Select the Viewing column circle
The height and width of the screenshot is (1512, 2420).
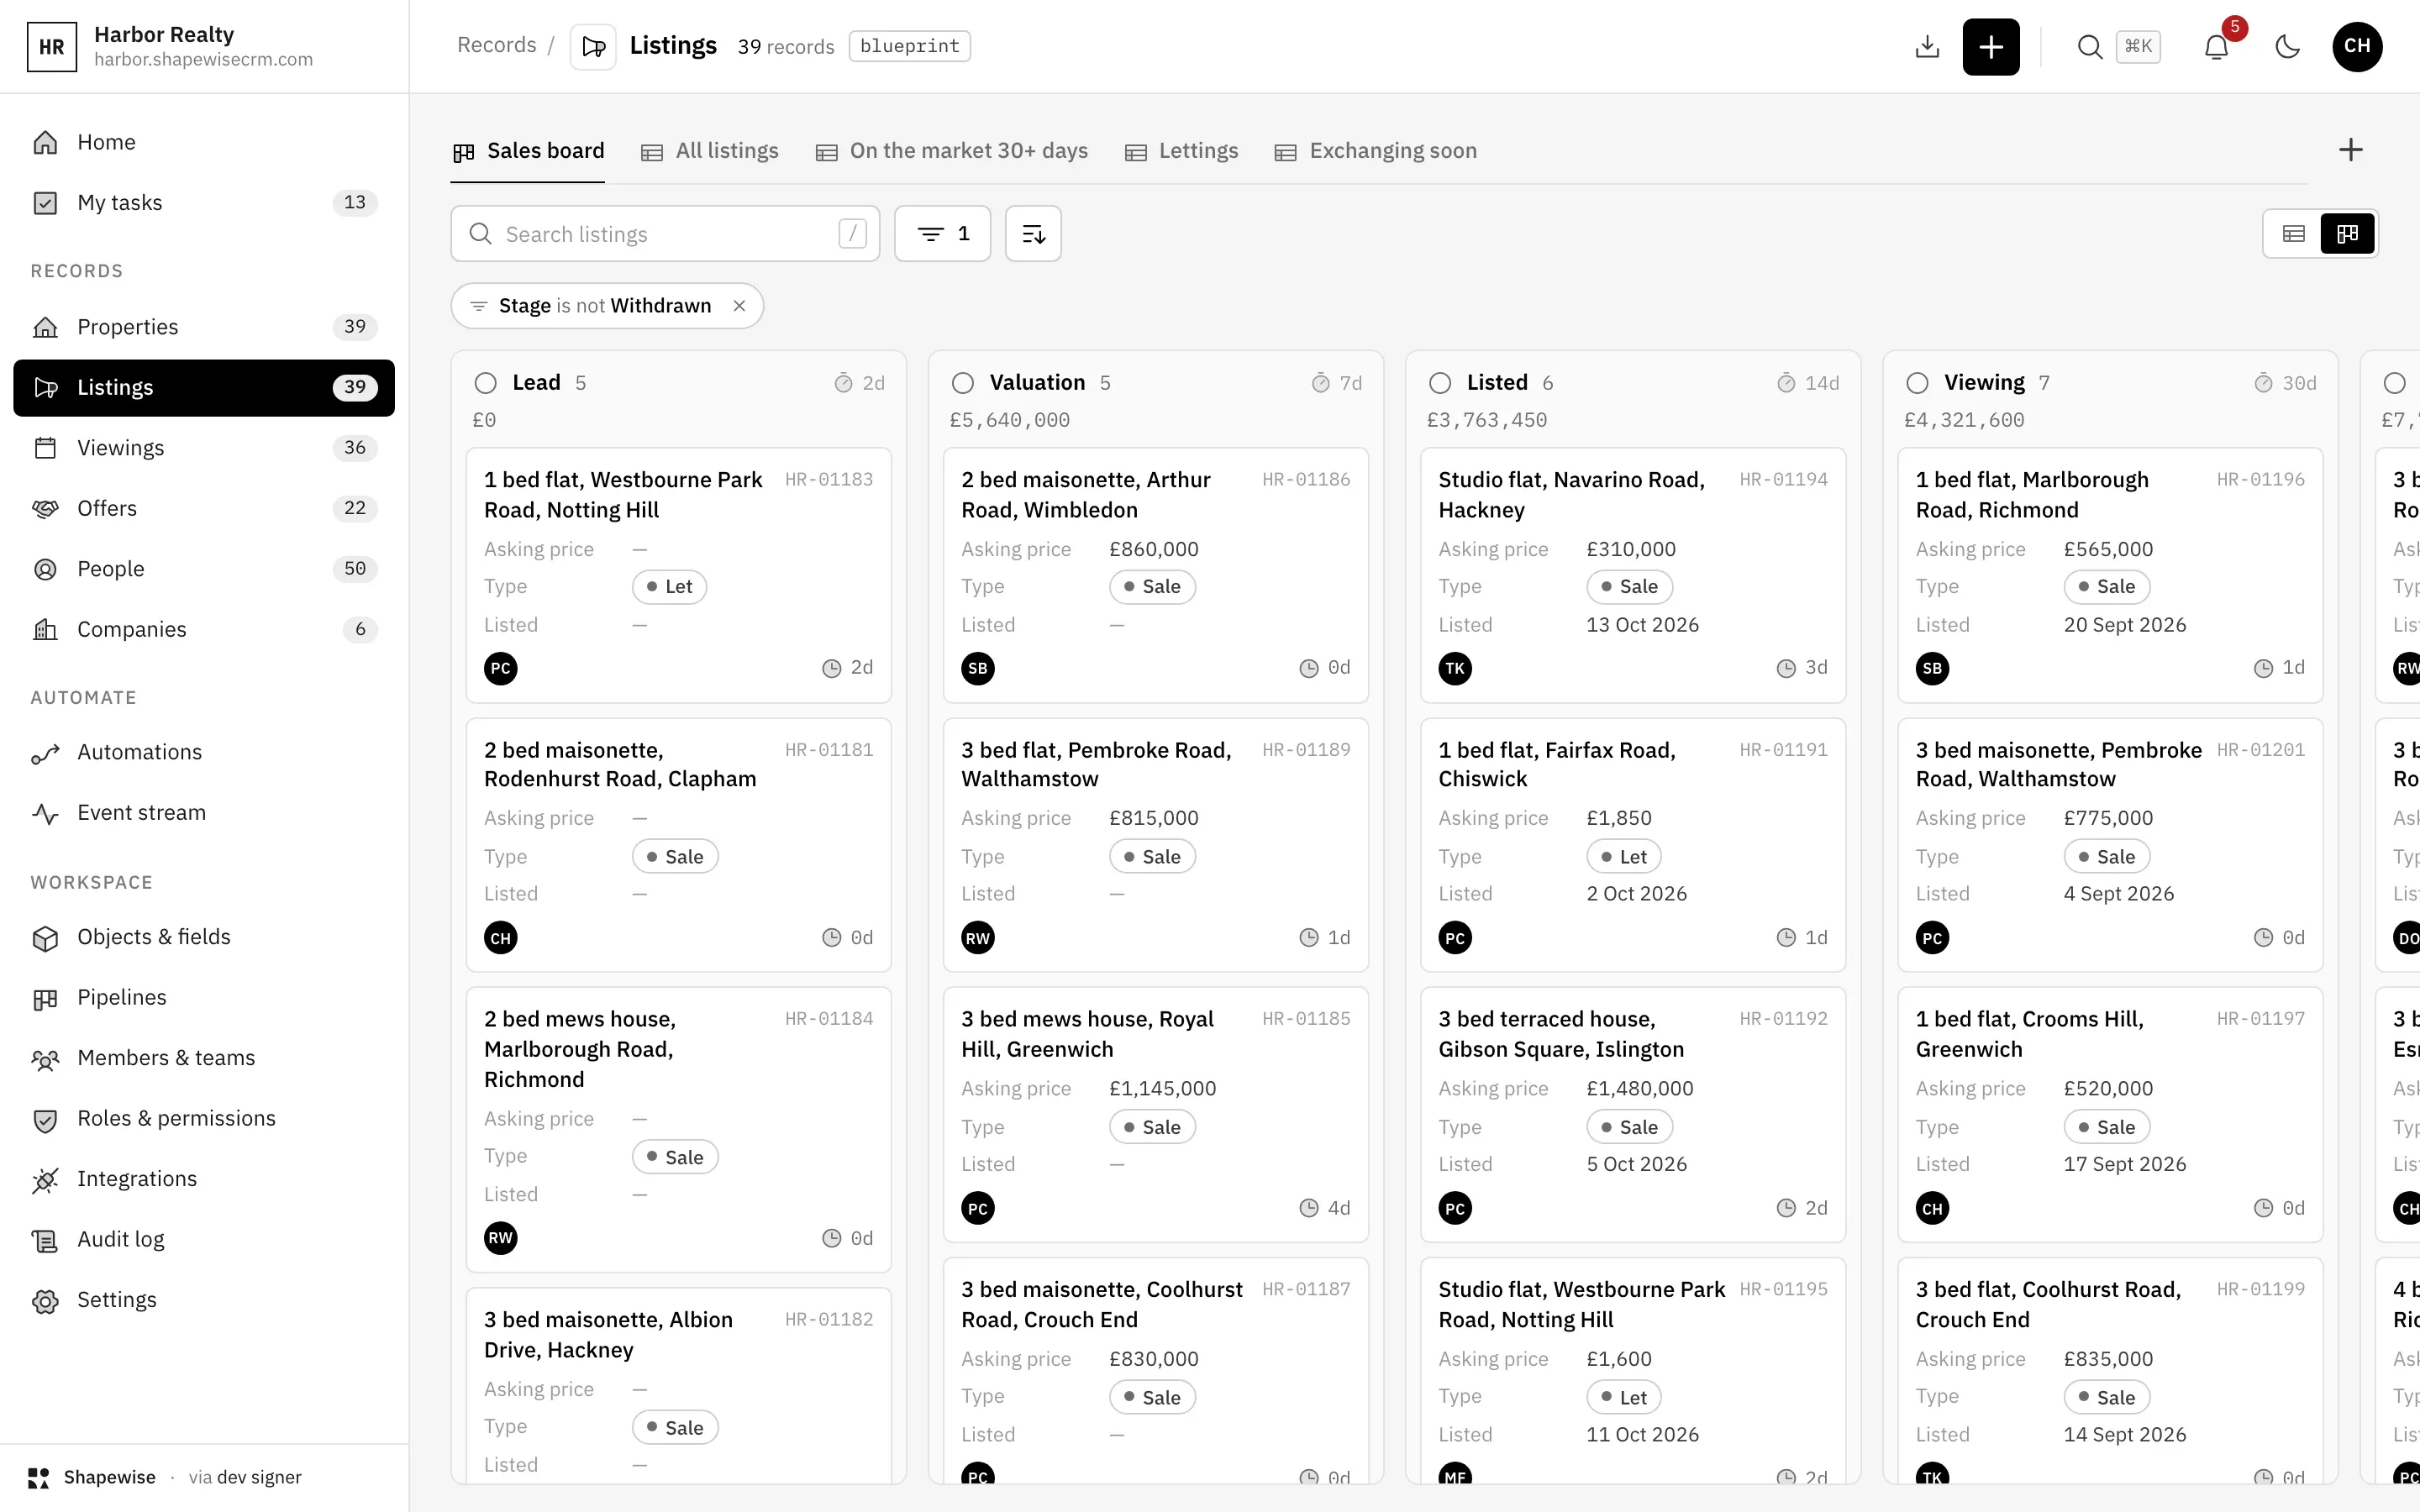click(1917, 383)
